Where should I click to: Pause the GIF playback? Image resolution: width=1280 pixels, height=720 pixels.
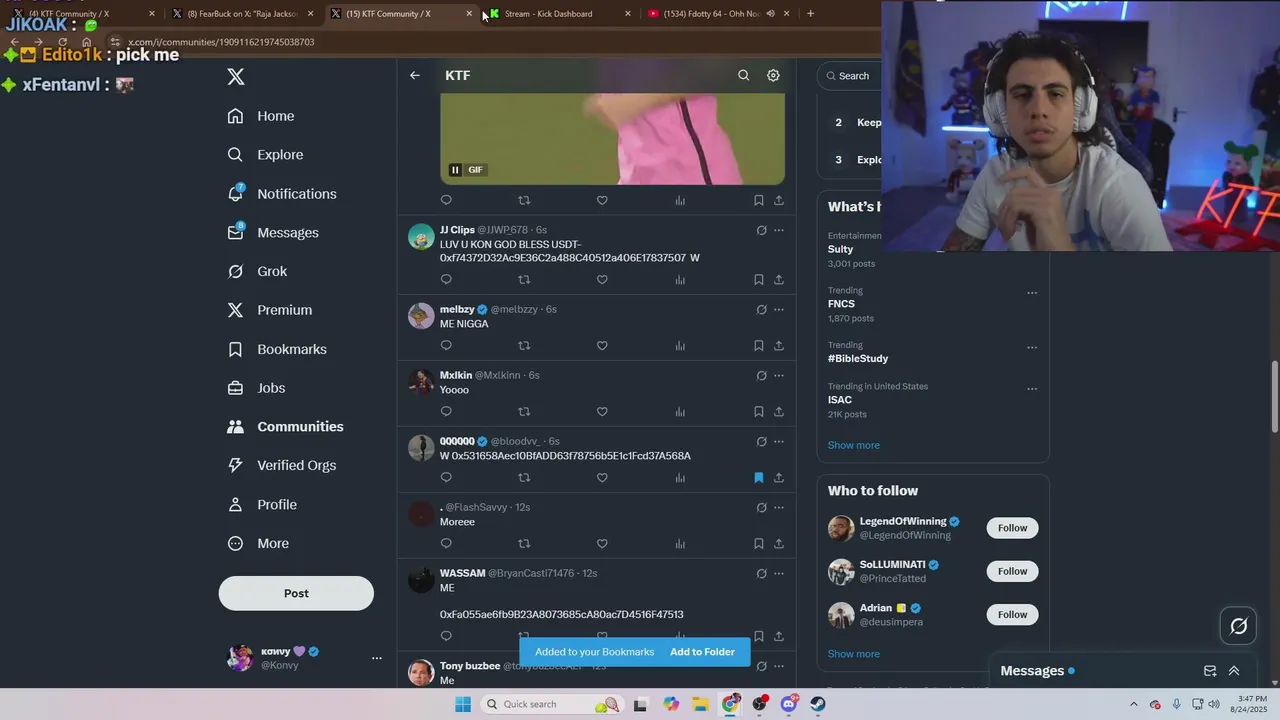[455, 170]
